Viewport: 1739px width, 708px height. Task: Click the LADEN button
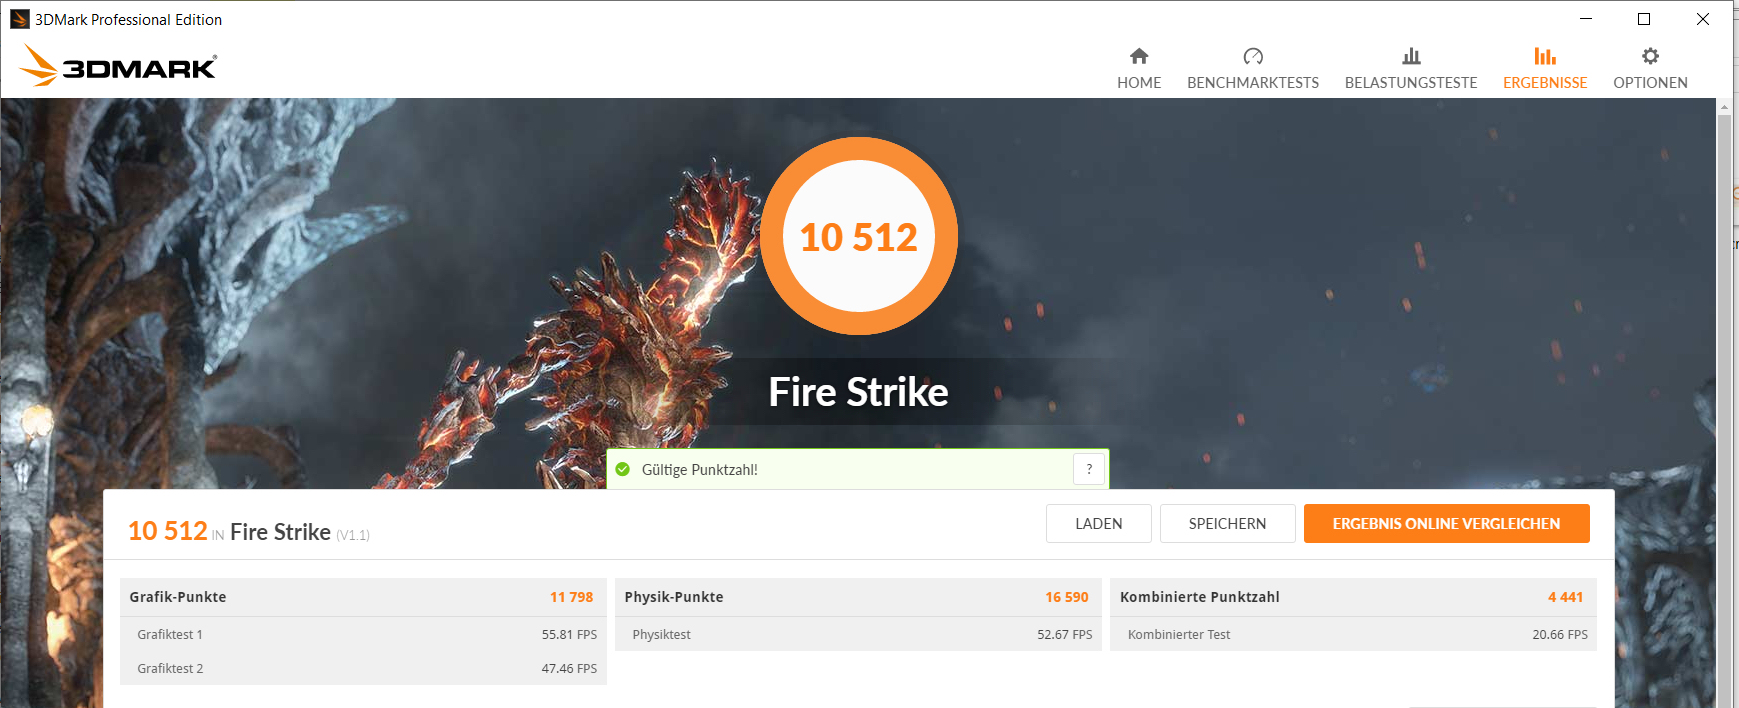pyautogui.click(x=1099, y=523)
